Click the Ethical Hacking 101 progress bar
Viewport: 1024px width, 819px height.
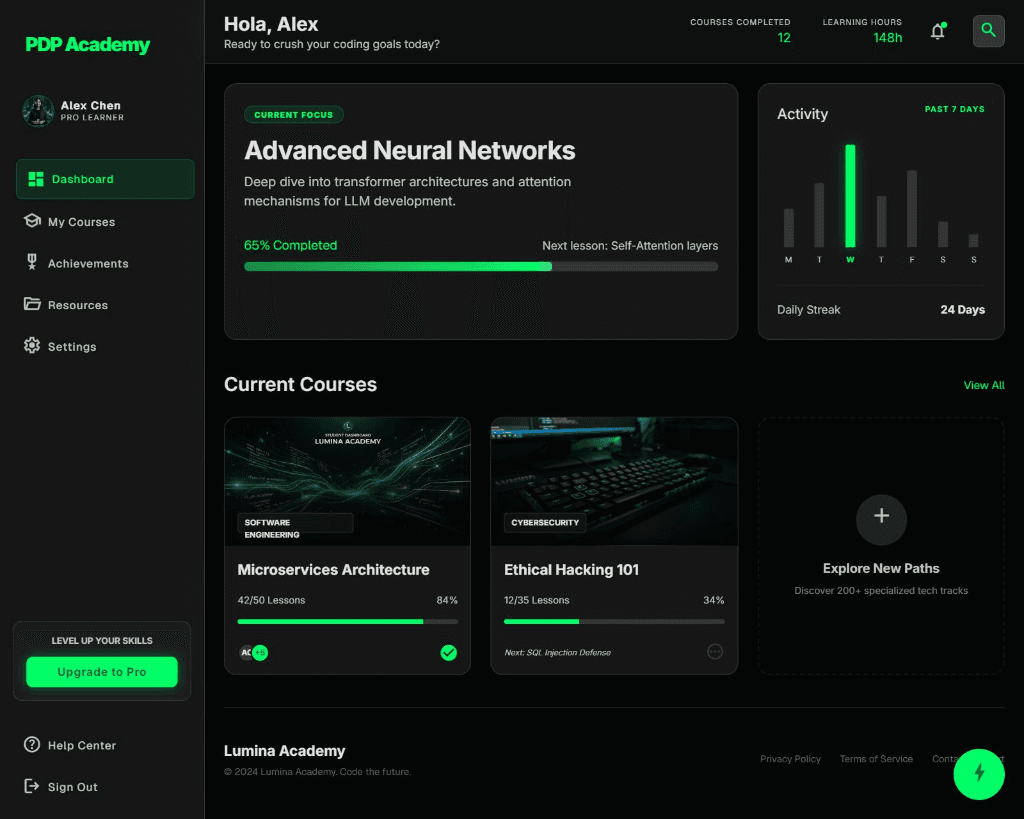614,622
